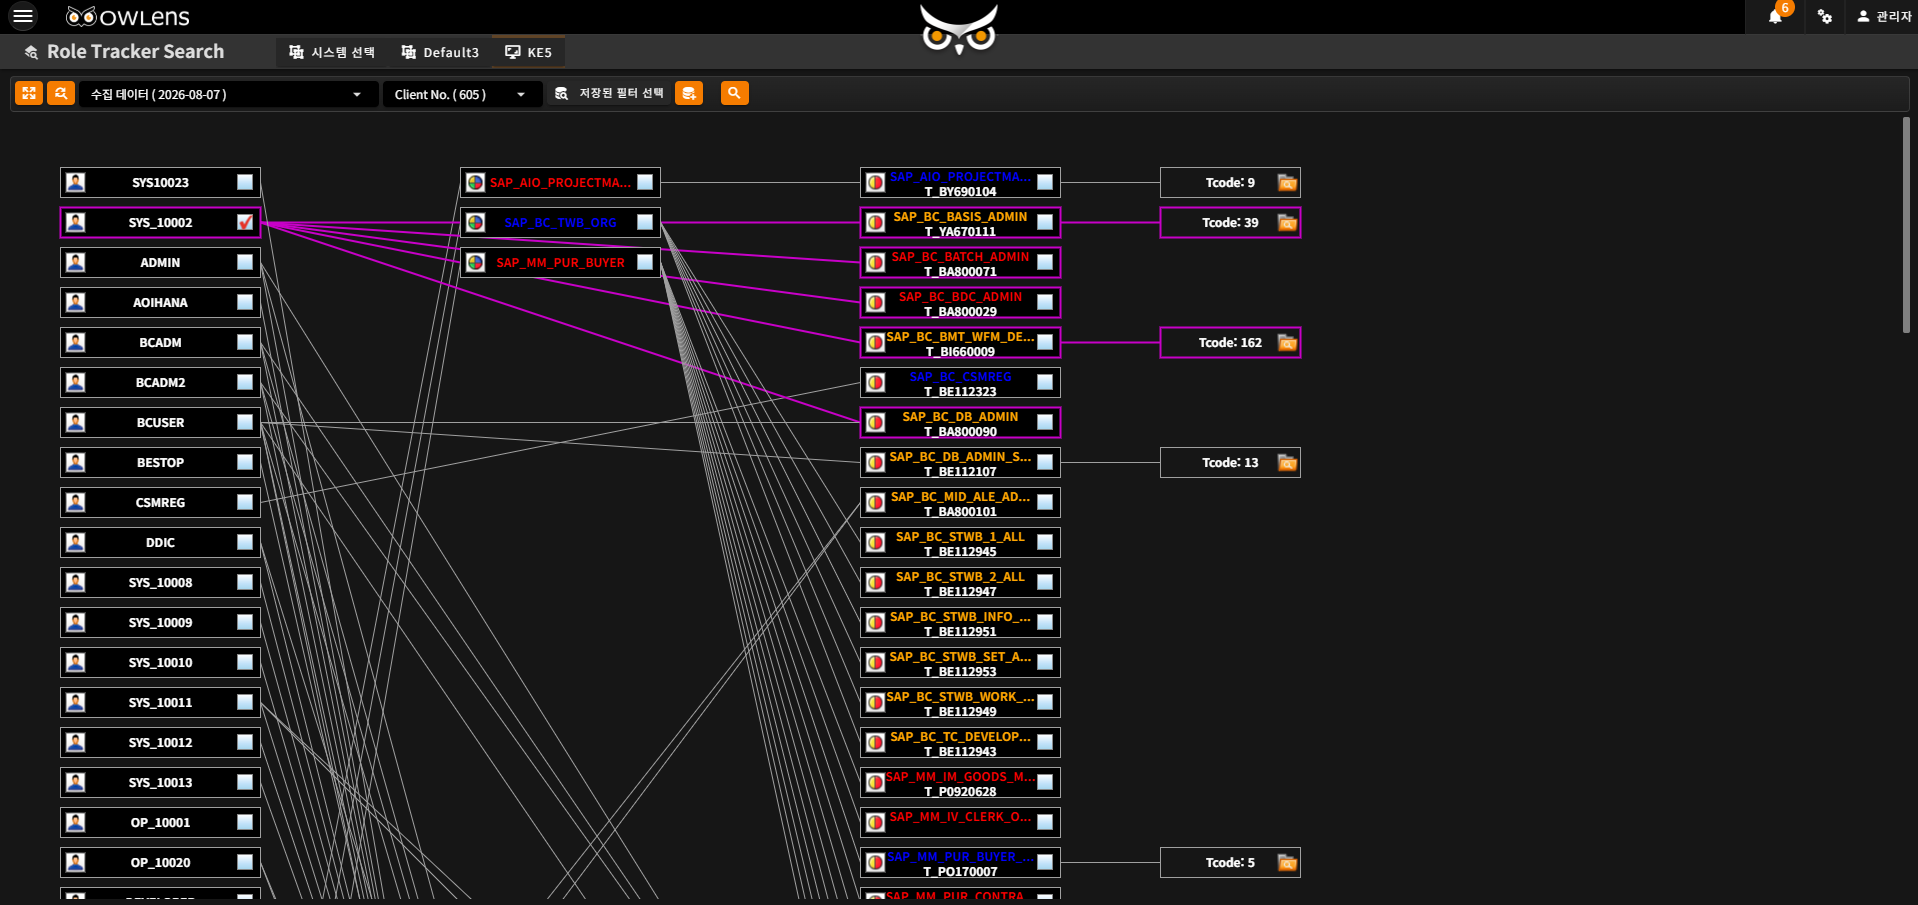Open folder icon in Tcode: 13 box
The image size is (1918, 905).
coord(1287,463)
